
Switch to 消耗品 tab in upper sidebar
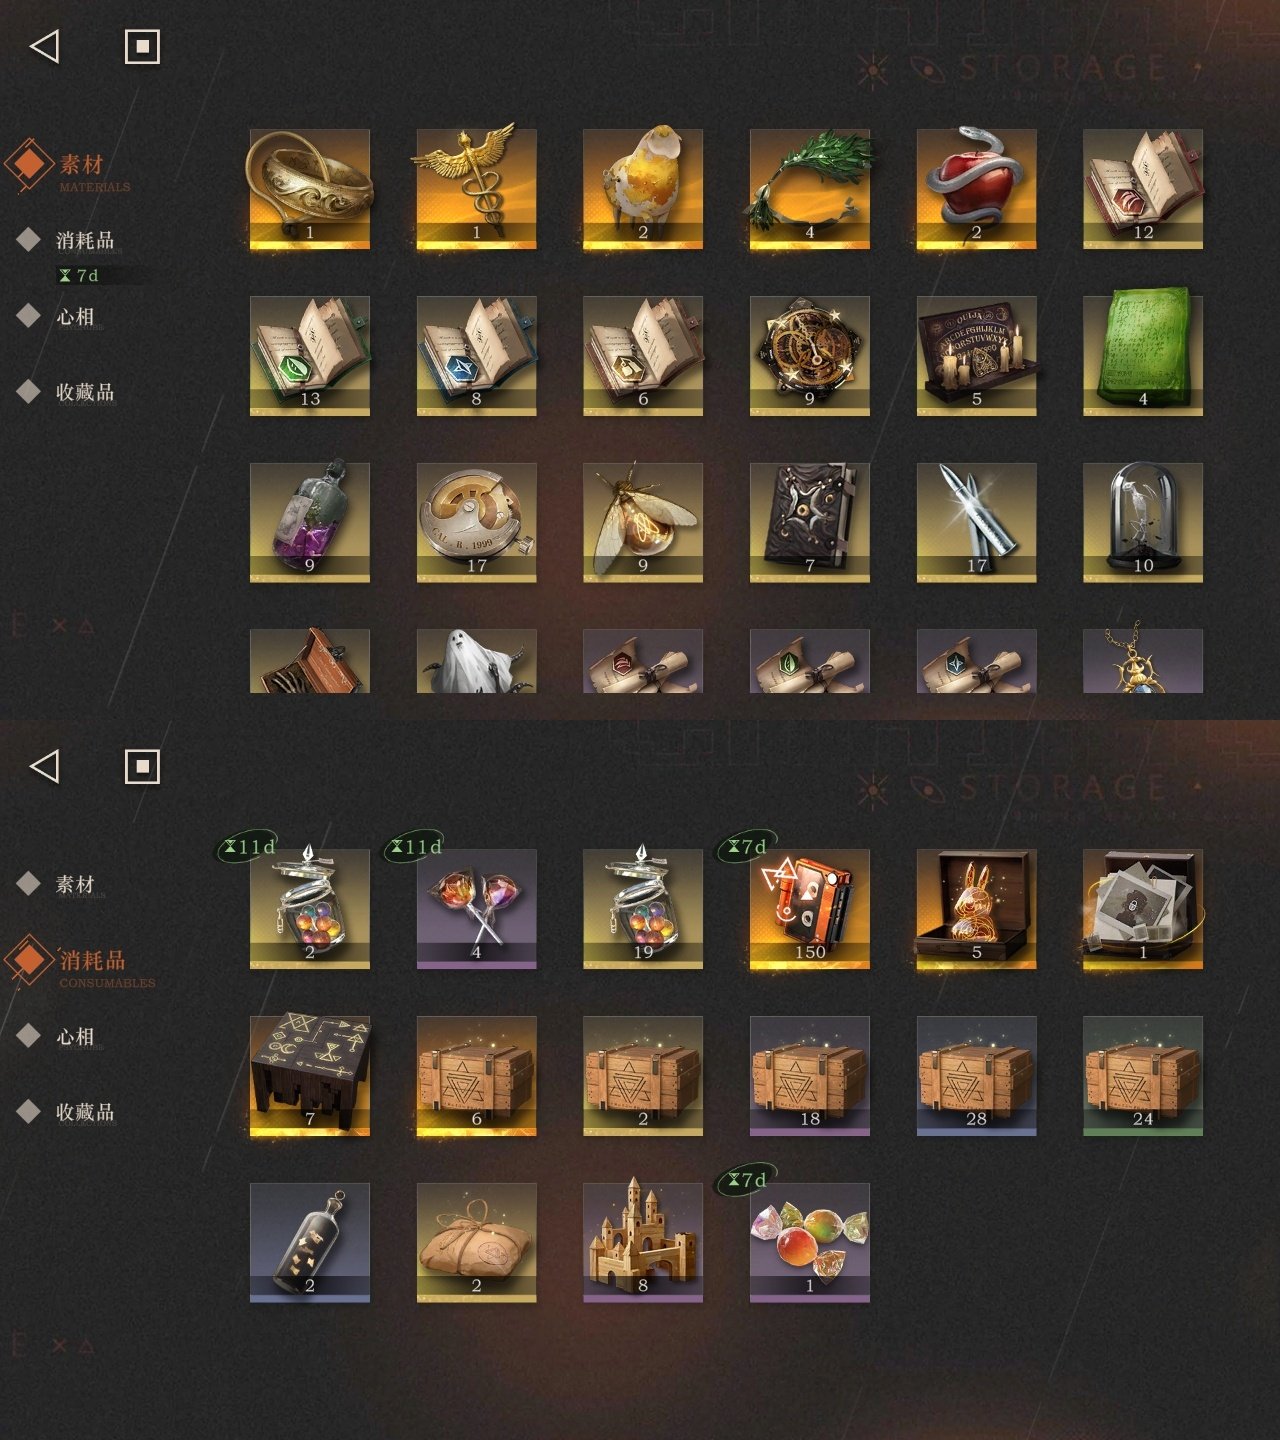pyautogui.click(x=85, y=240)
